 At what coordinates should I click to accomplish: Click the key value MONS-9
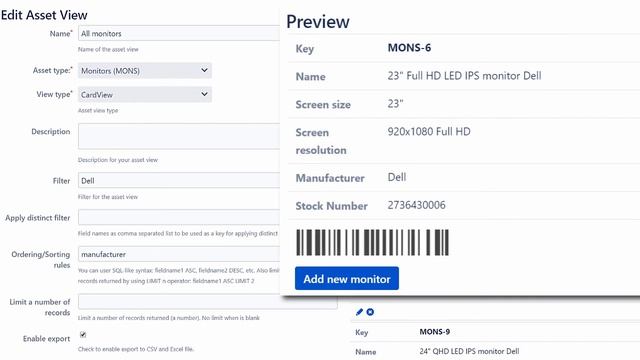click(435, 331)
